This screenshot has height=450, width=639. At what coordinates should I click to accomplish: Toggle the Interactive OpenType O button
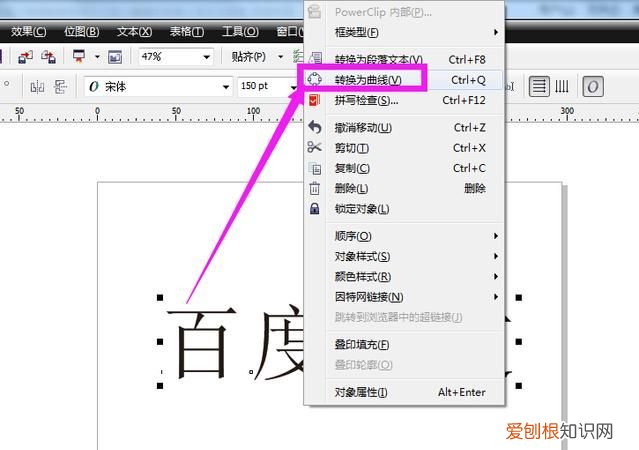pyautogui.click(x=593, y=86)
